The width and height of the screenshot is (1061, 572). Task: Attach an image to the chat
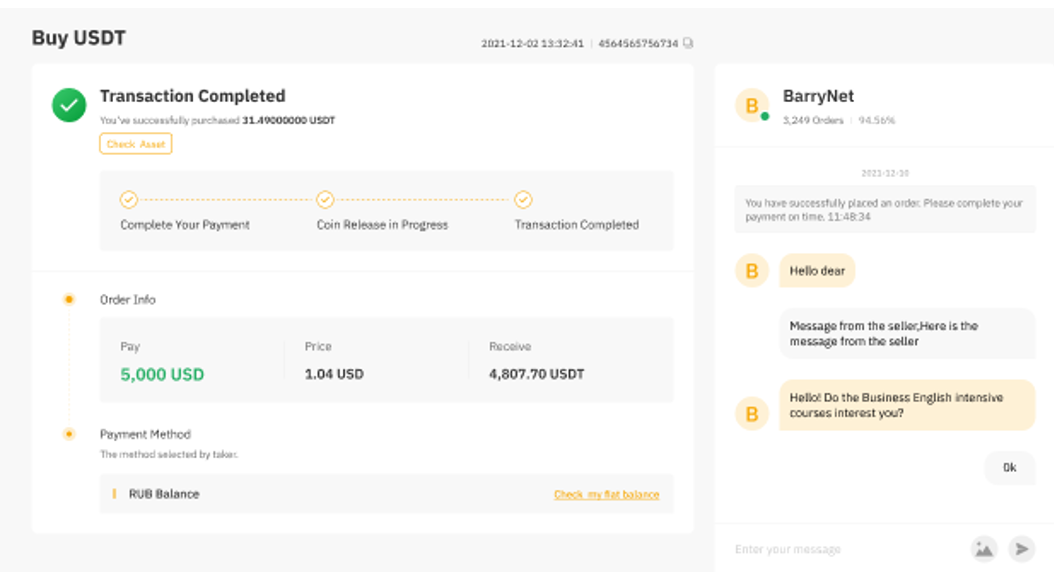click(984, 548)
